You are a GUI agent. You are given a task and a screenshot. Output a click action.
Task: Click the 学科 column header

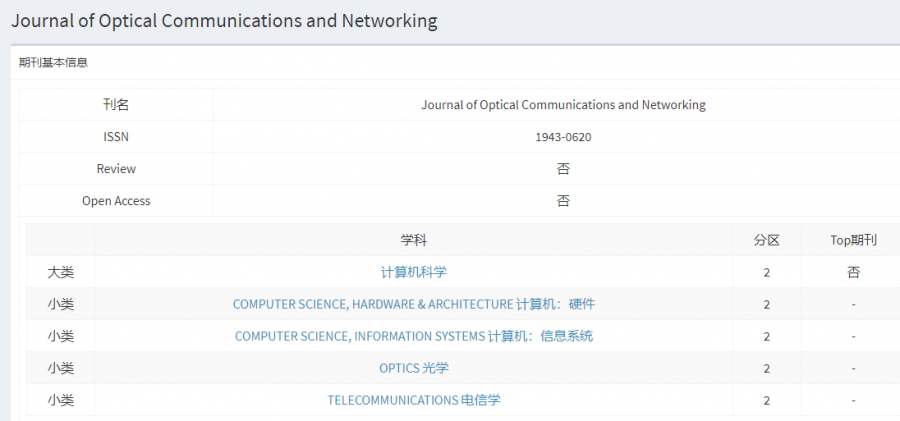(413, 240)
